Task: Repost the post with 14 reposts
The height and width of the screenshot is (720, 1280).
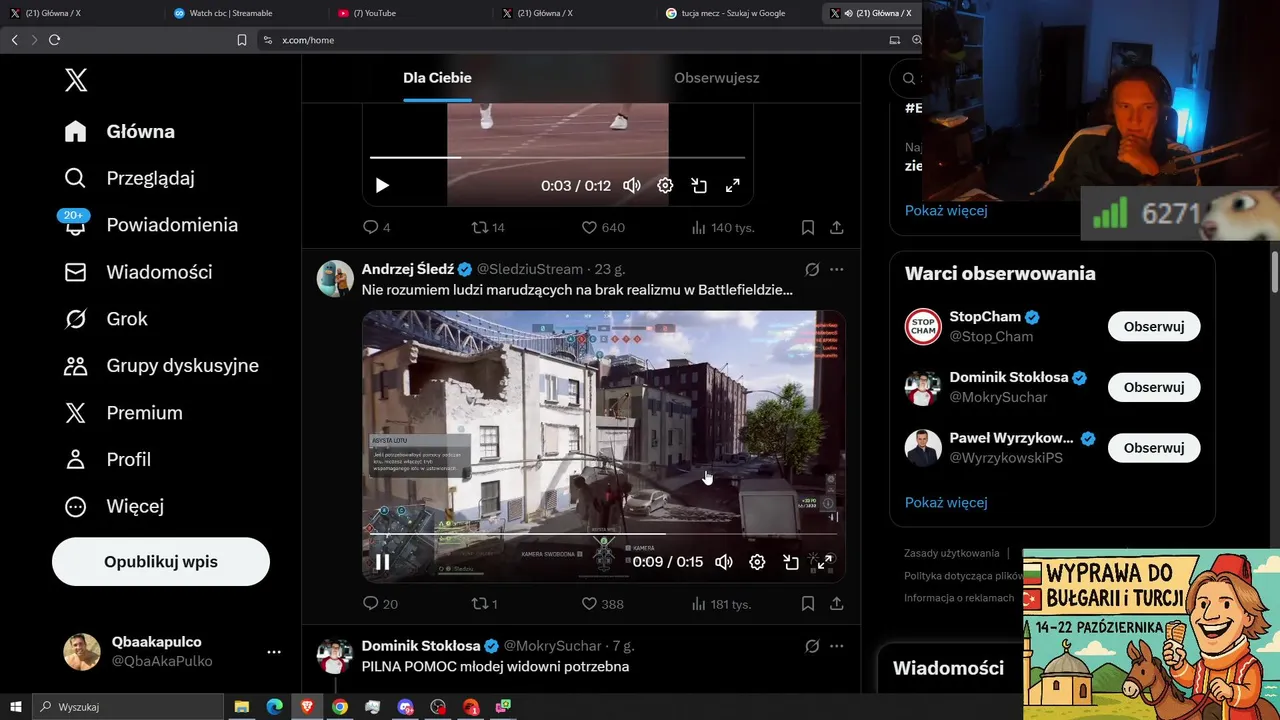Action: pyautogui.click(x=488, y=228)
